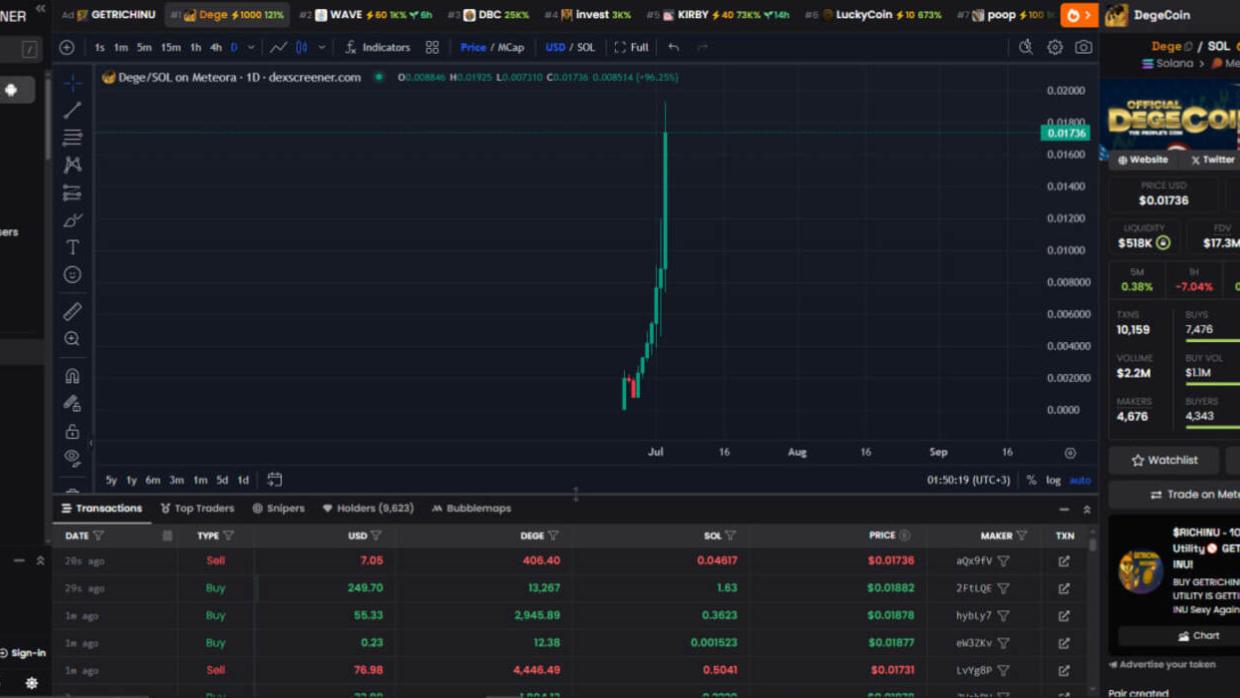Collapse the transactions panel with double chevron
This screenshot has height=698, width=1240.
[1087, 509]
